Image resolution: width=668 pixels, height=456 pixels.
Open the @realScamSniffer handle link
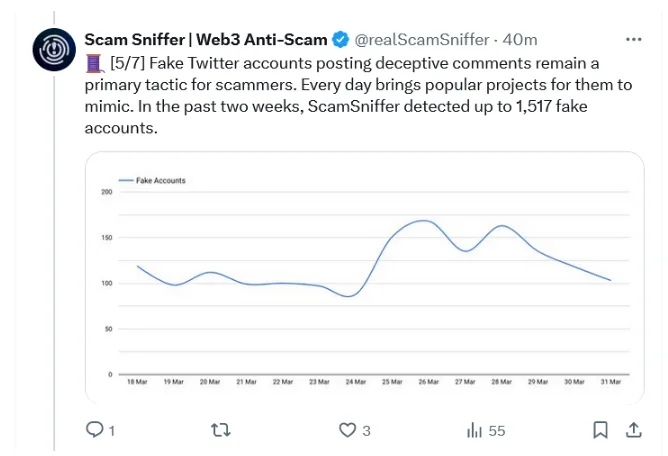point(422,40)
